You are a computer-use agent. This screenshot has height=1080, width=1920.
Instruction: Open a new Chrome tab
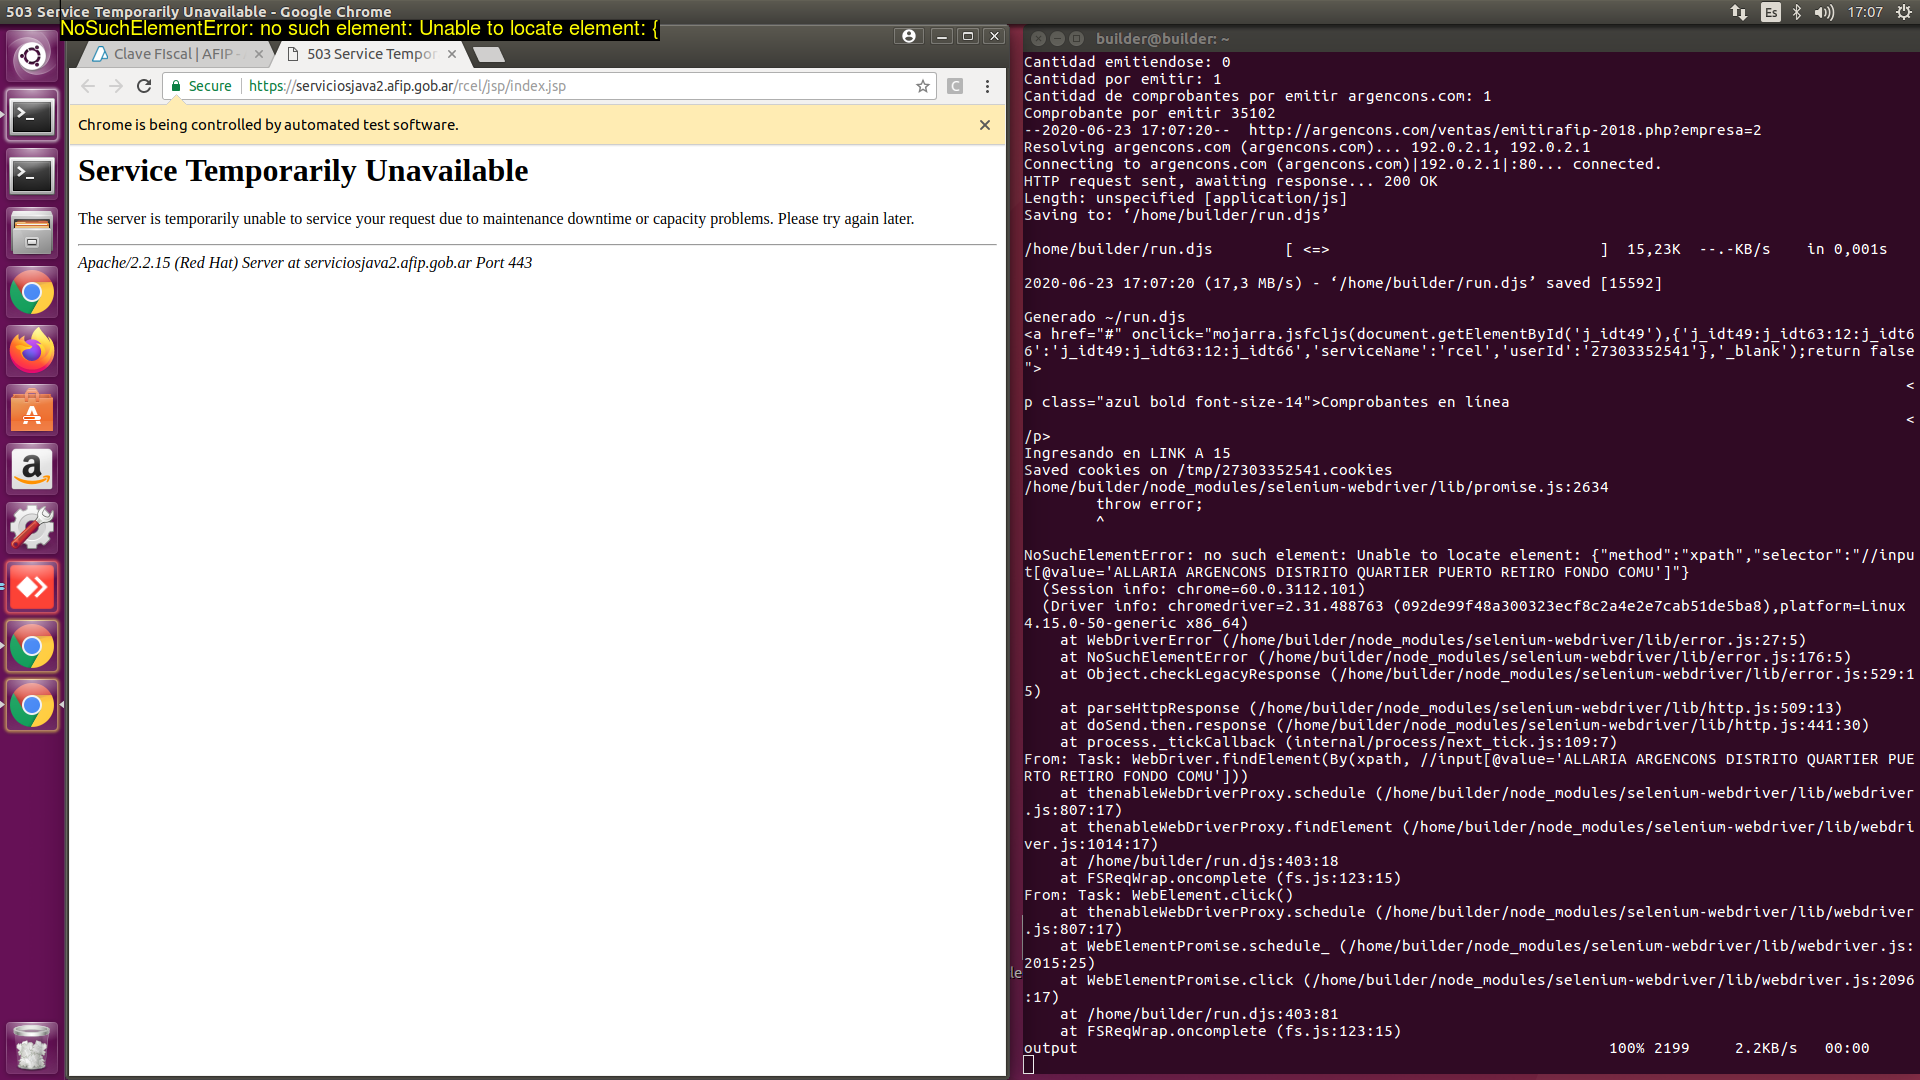[x=489, y=54]
